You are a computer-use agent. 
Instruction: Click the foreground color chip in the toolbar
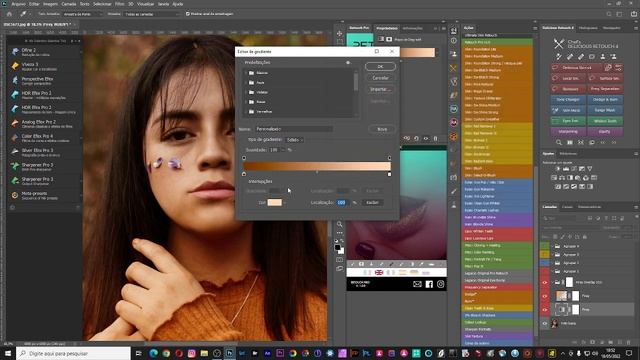coord(337,247)
